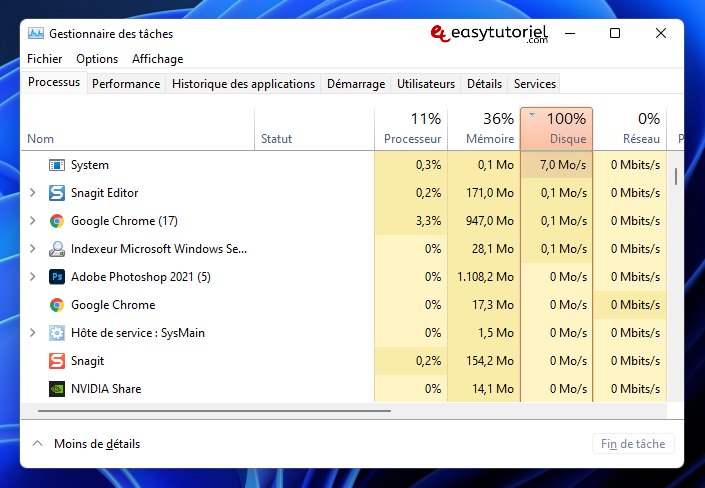Select the Processus tab
705x488 pixels.
pyautogui.click(x=54, y=82)
